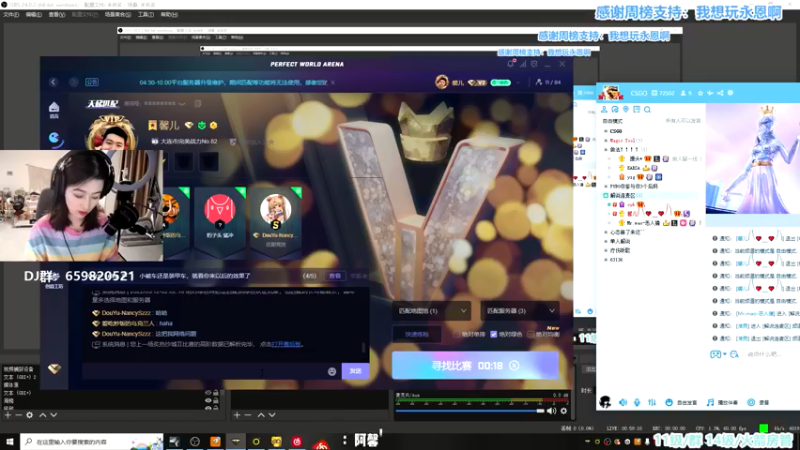The width and height of the screenshot is (800, 450).
Task: Mute the mic/Aux speaker icon in OBS mixer
Action: (552, 411)
